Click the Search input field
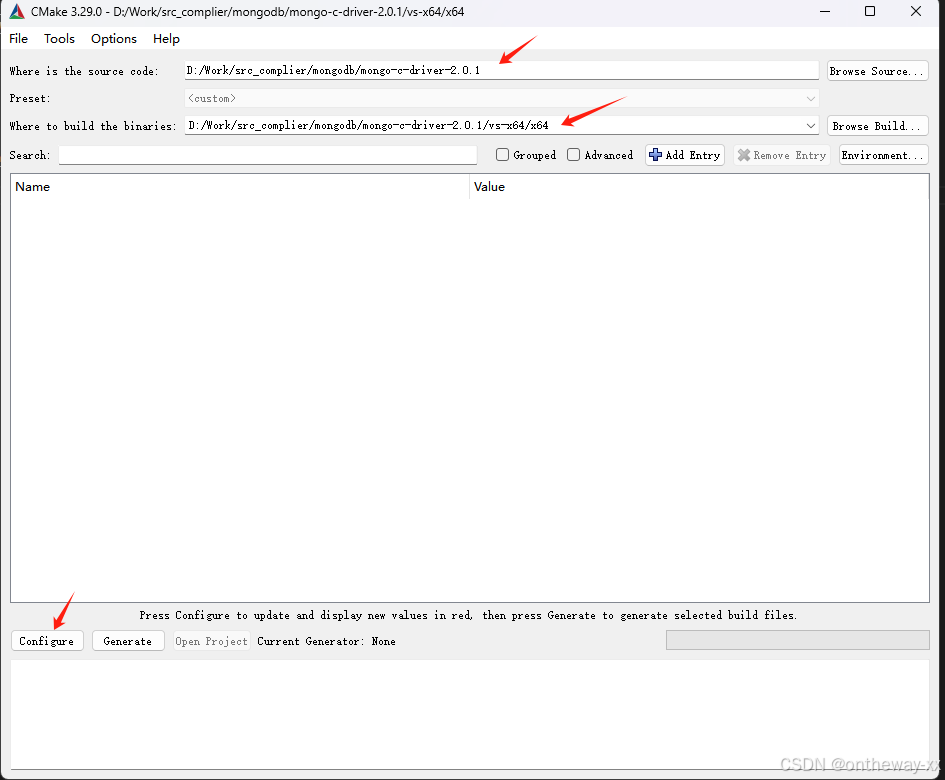Viewport: 945px width, 780px height. (x=268, y=155)
